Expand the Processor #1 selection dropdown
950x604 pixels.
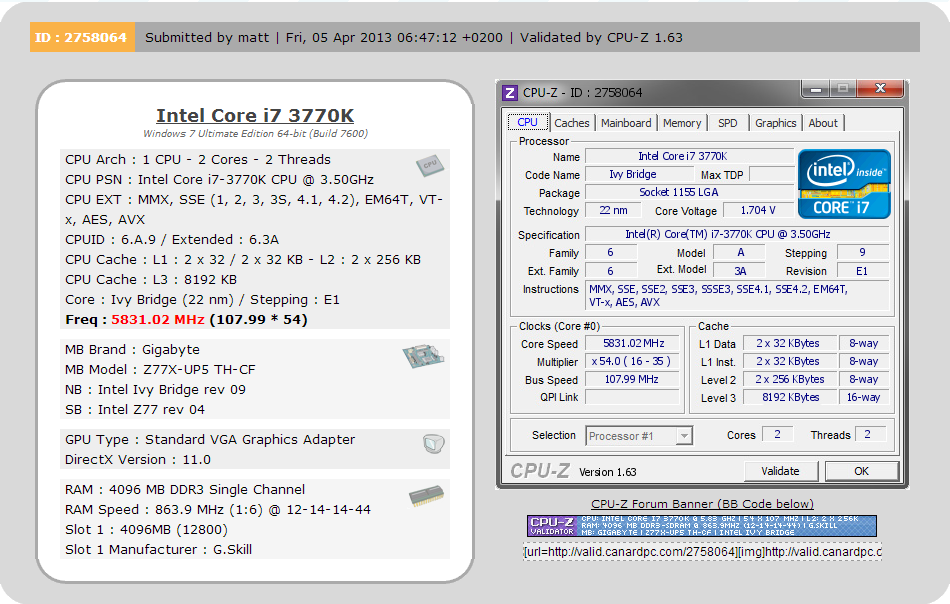coord(684,436)
